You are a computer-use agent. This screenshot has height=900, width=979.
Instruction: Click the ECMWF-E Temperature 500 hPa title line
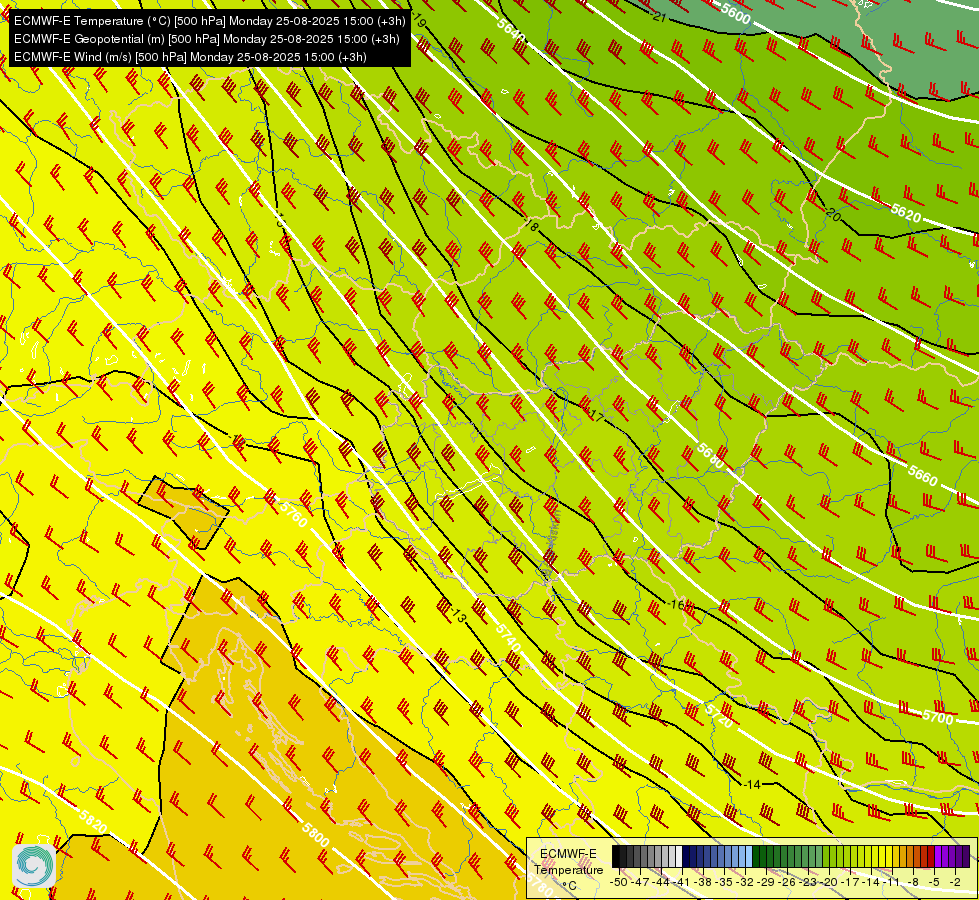(x=210, y=21)
